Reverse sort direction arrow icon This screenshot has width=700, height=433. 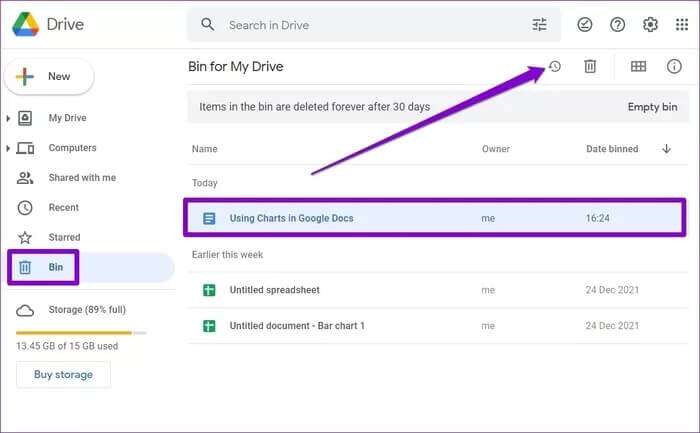click(x=667, y=149)
